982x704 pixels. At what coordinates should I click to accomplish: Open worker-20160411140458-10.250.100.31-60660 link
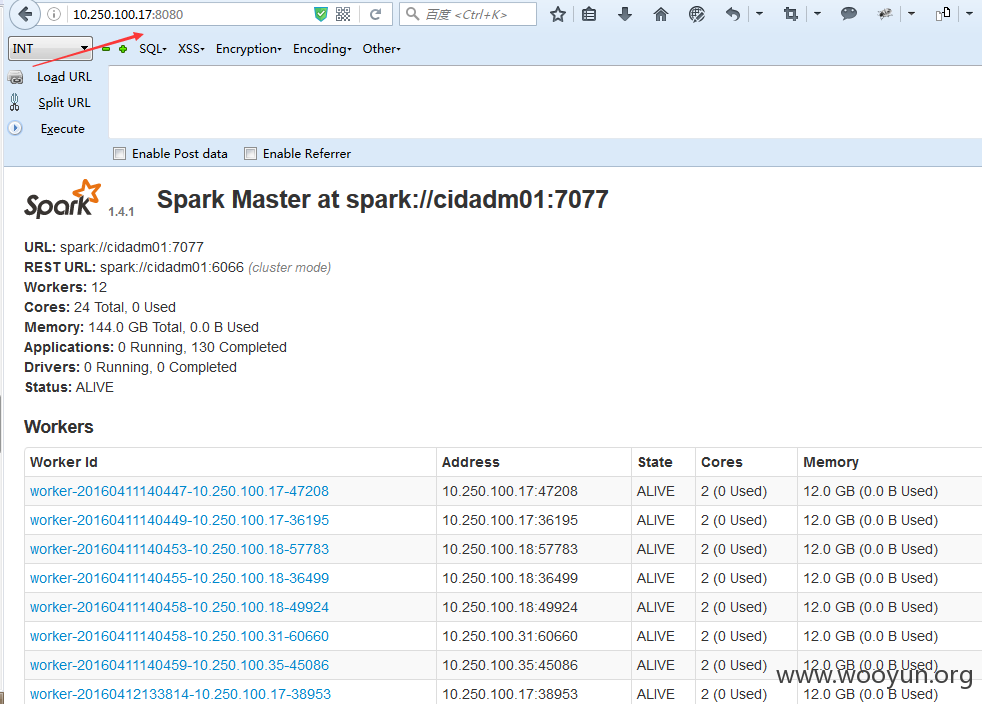(x=179, y=636)
